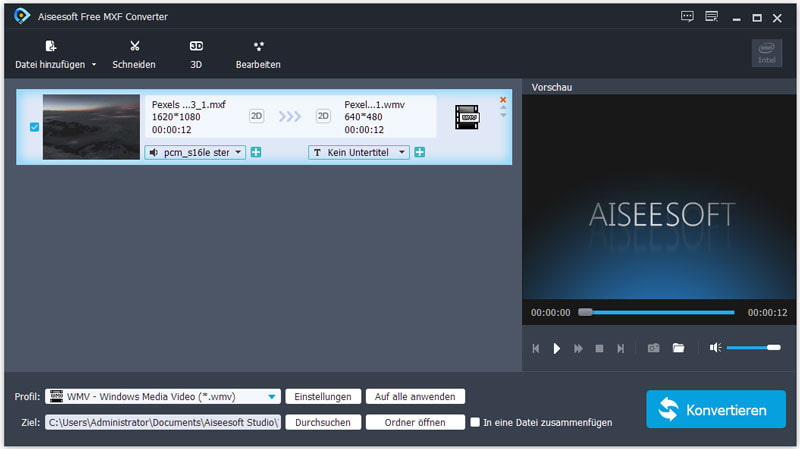Click the preview progress seek bar
This screenshot has height=449, width=800.
(x=656, y=312)
